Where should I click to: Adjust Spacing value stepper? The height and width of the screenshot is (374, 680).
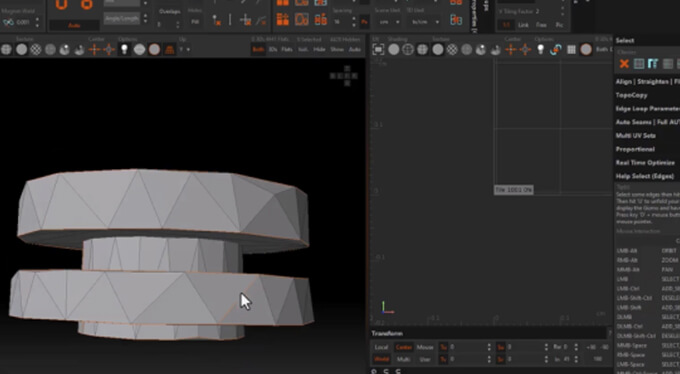[x=354, y=21]
